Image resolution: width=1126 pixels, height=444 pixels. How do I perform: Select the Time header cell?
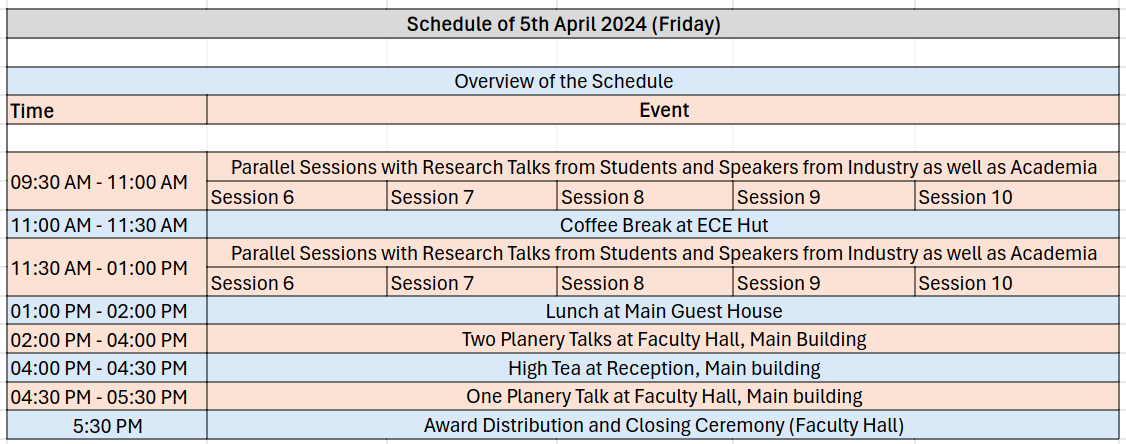click(x=107, y=110)
